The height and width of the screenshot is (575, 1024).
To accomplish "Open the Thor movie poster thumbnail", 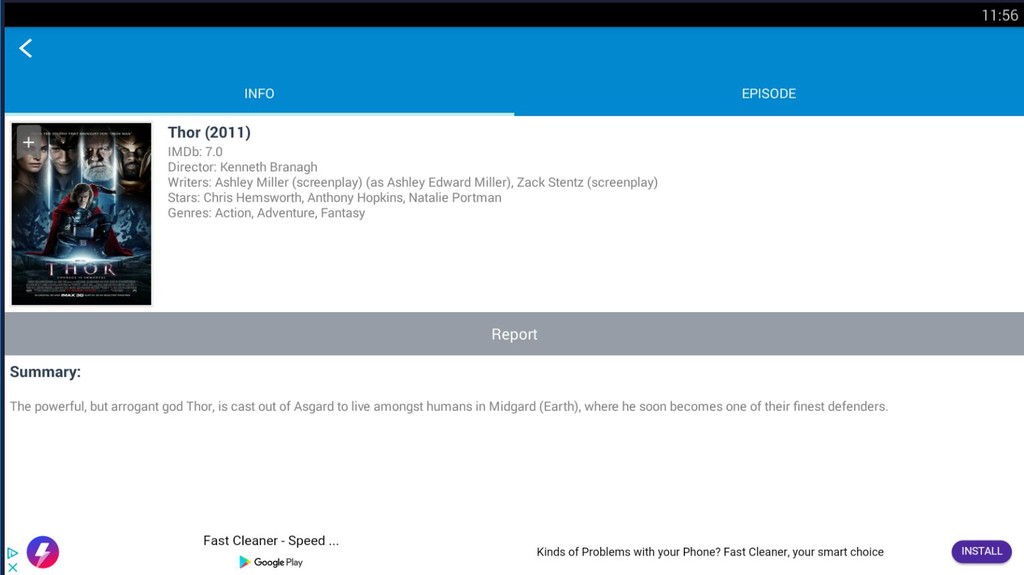I will point(81,214).
